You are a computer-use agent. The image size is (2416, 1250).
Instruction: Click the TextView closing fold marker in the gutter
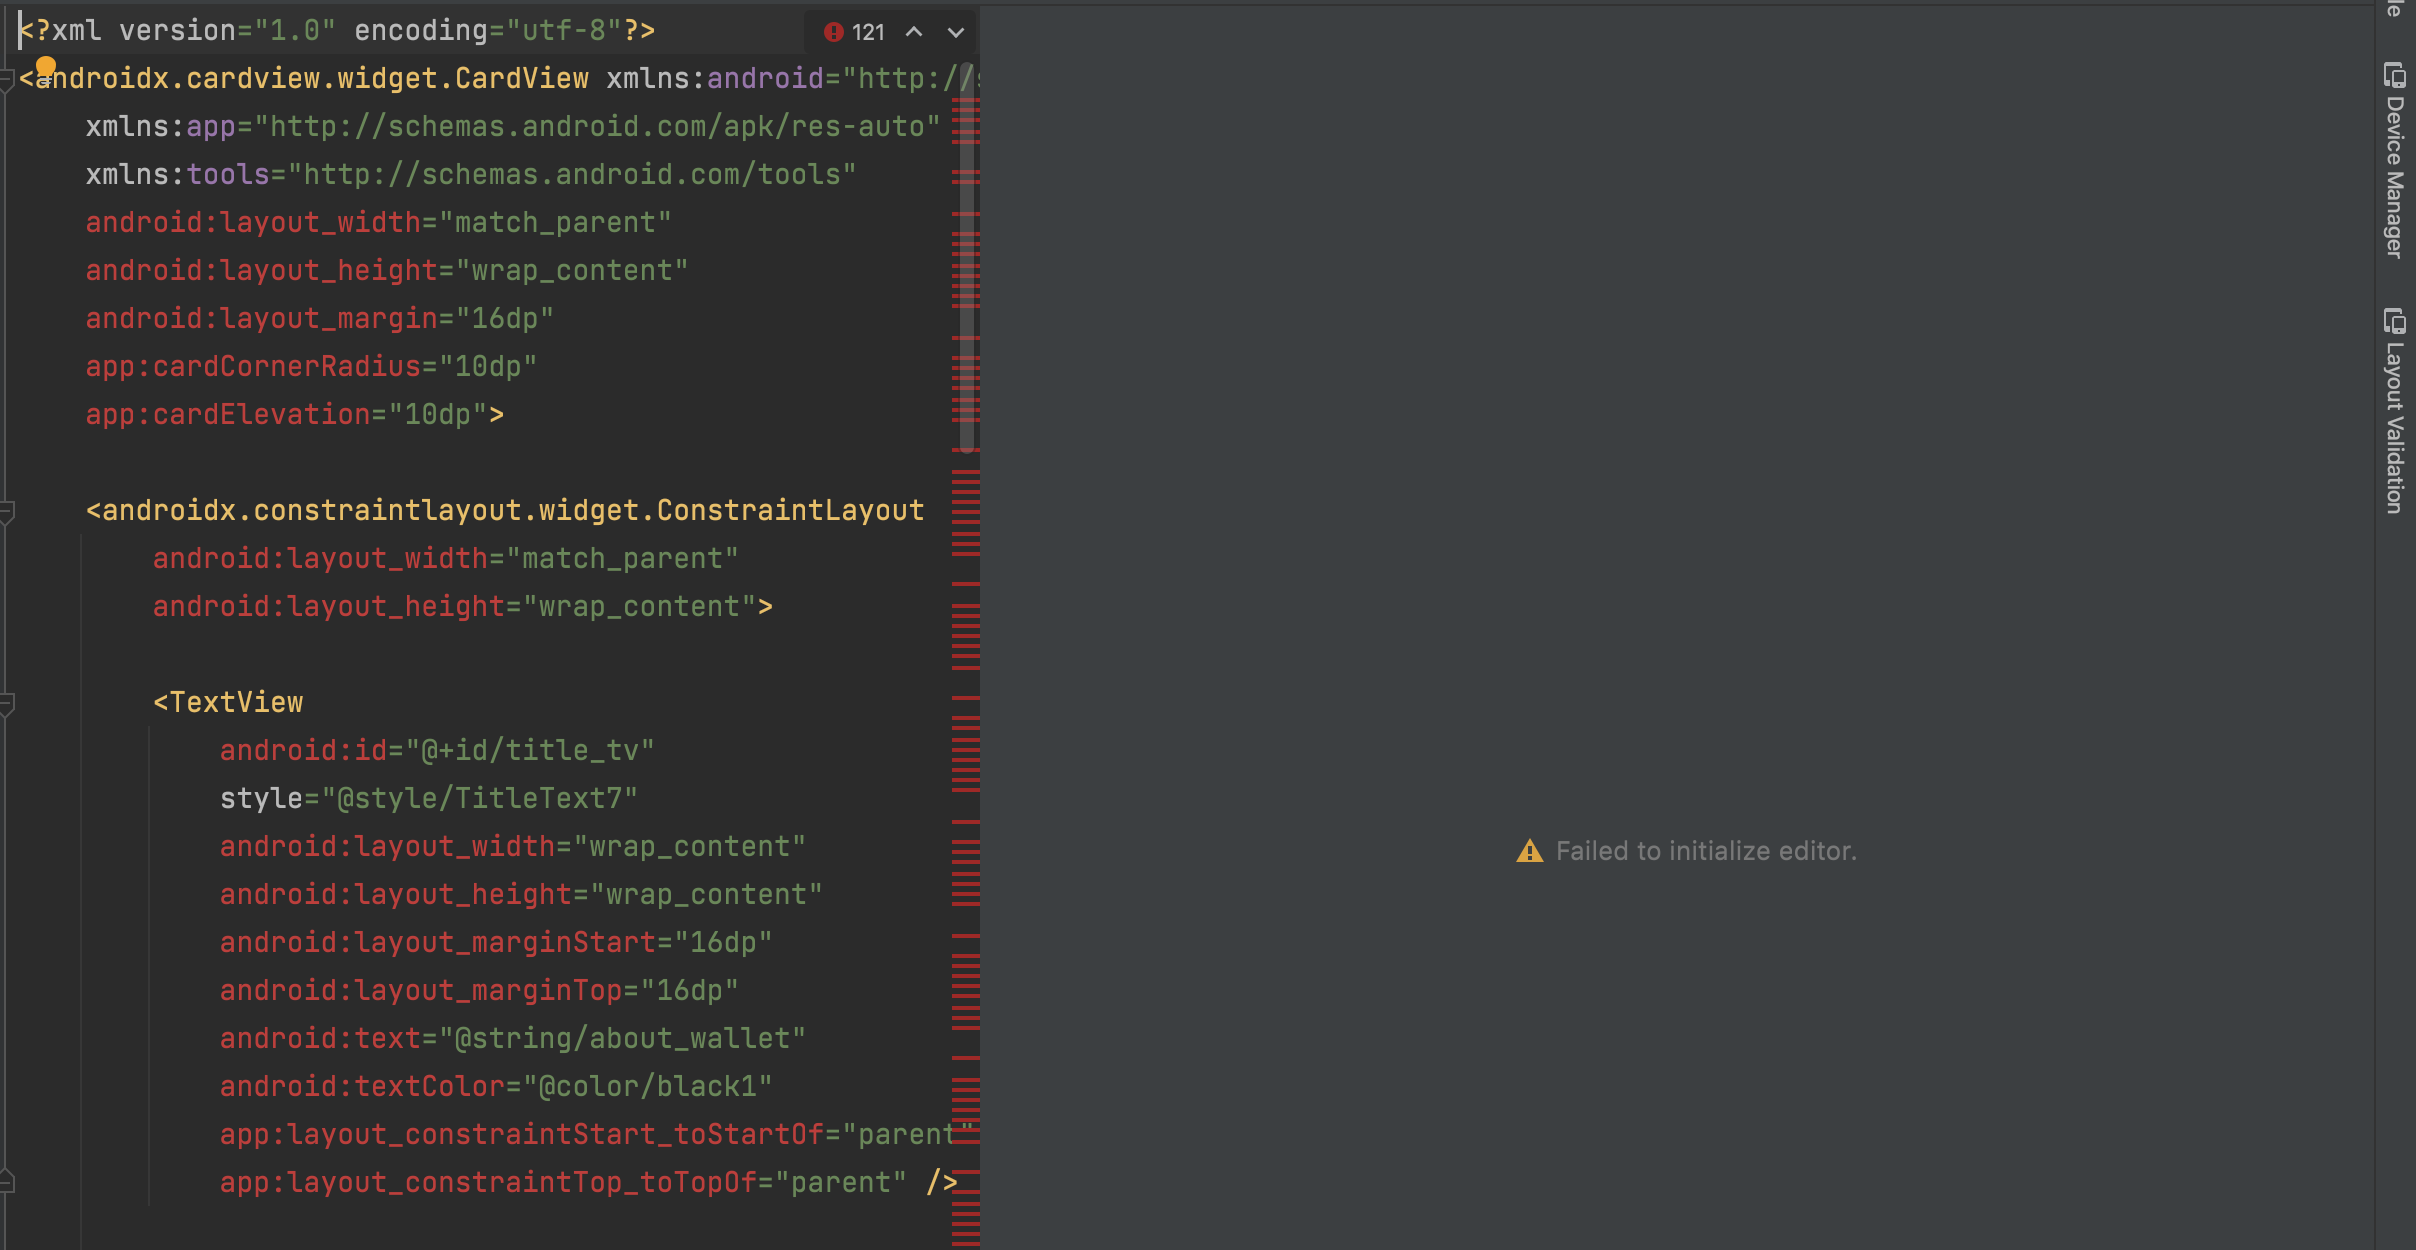pyautogui.click(x=6, y=1182)
